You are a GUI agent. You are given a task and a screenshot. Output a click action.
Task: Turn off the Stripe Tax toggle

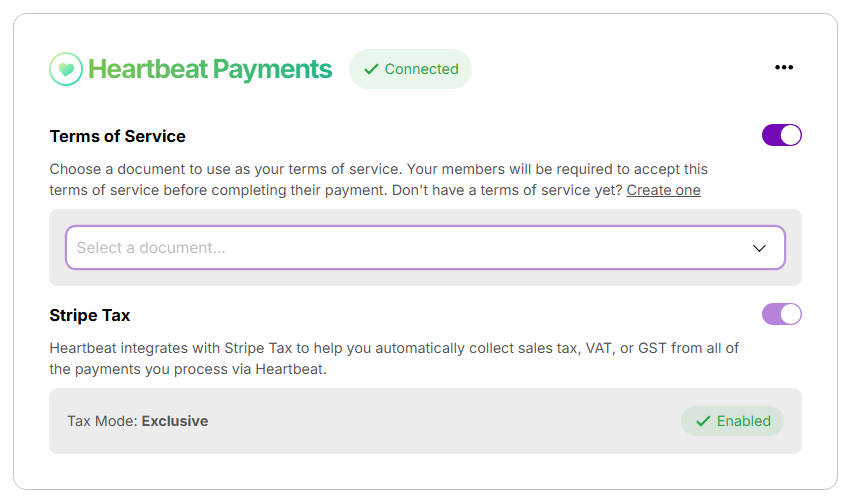[782, 314]
